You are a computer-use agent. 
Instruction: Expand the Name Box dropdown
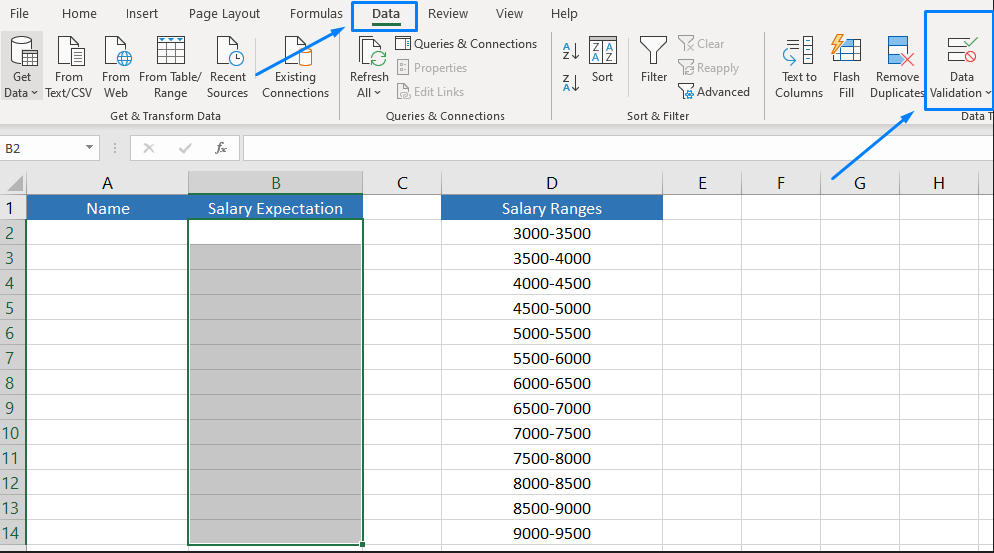pos(89,148)
